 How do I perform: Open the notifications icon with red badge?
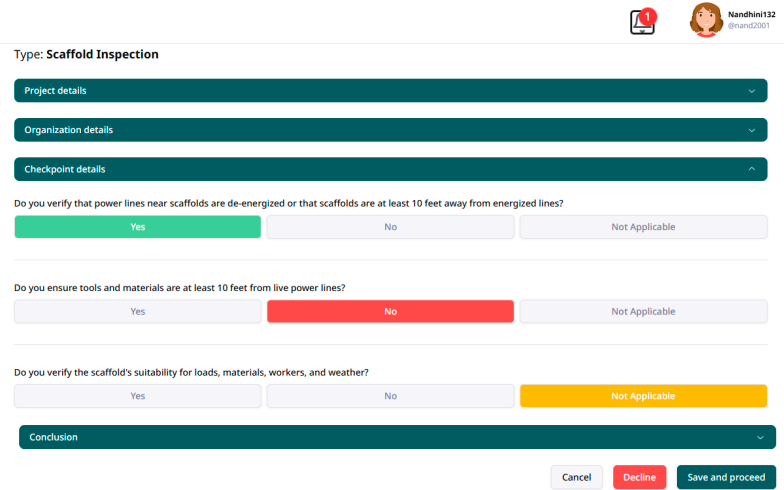[x=642, y=22]
